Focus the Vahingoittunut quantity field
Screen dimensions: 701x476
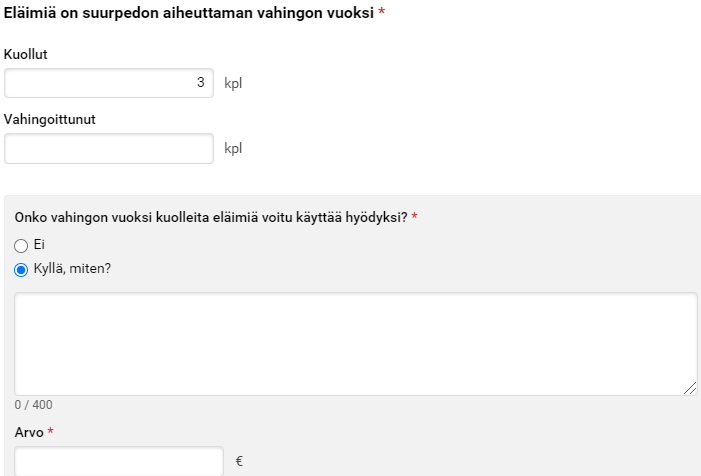coord(109,148)
